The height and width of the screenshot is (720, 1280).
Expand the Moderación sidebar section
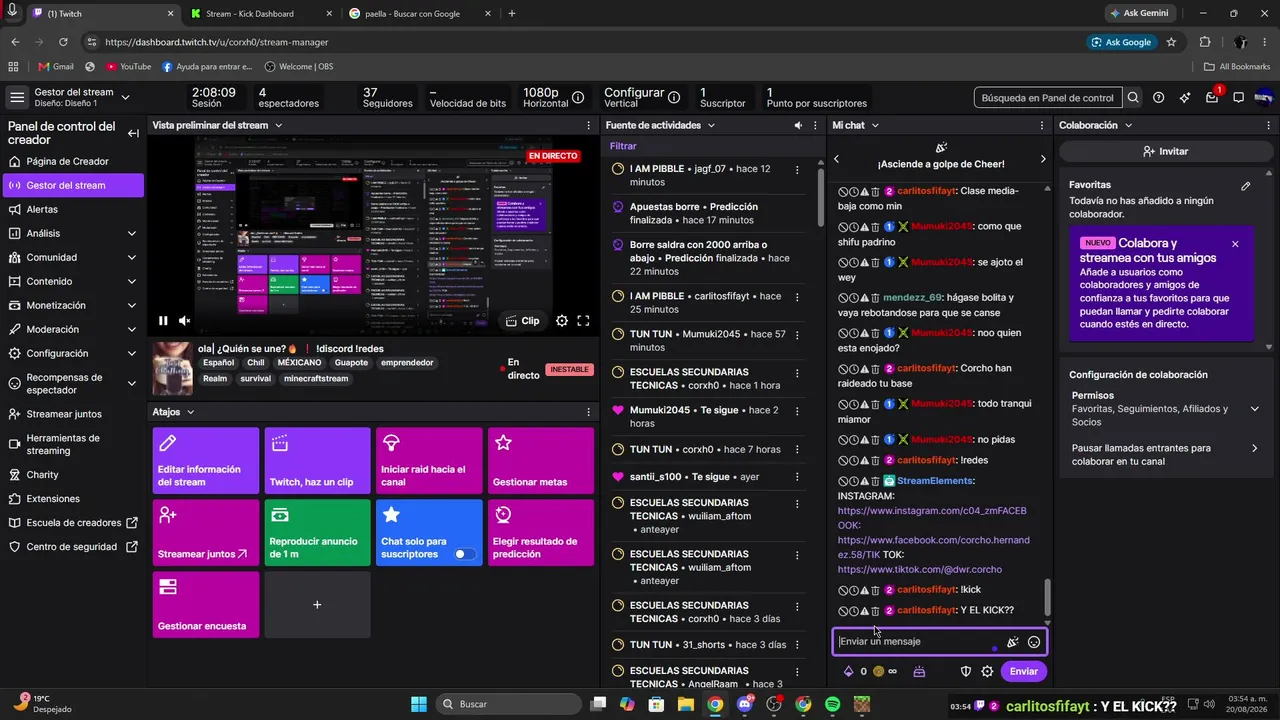(132, 329)
